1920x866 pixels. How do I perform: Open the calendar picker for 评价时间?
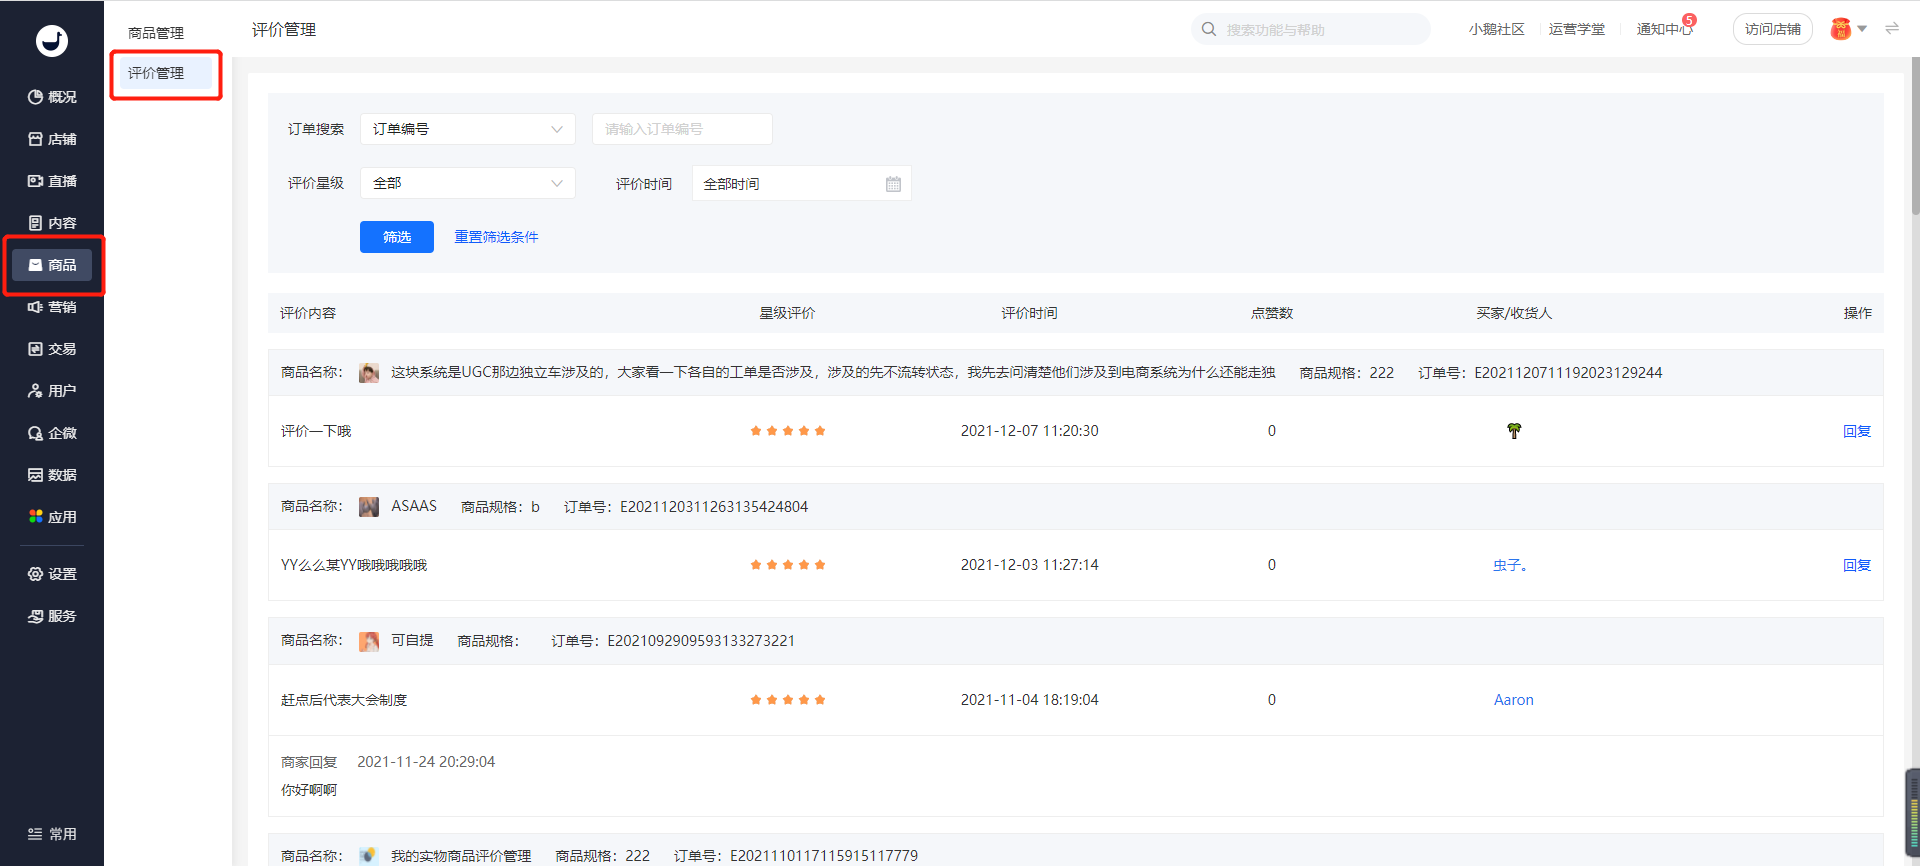[x=893, y=184]
